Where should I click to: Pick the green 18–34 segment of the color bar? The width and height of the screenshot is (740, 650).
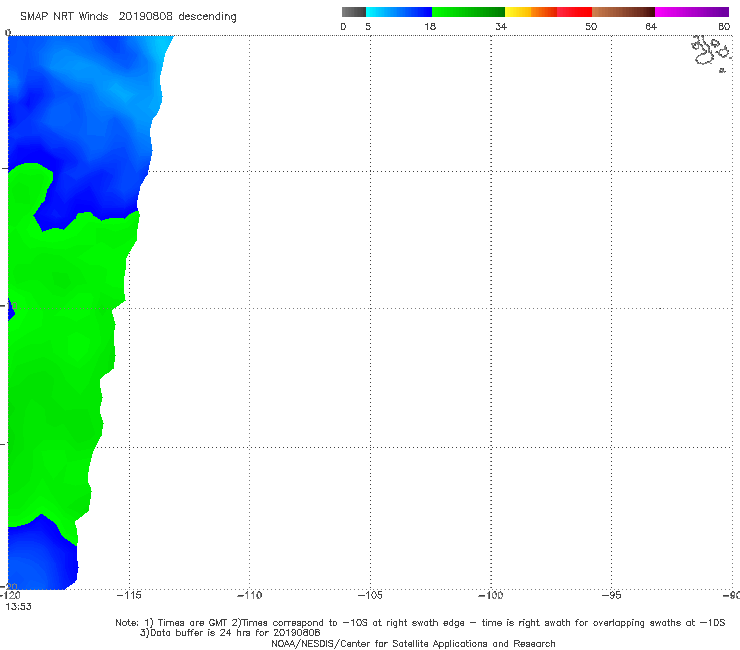[468, 12]
